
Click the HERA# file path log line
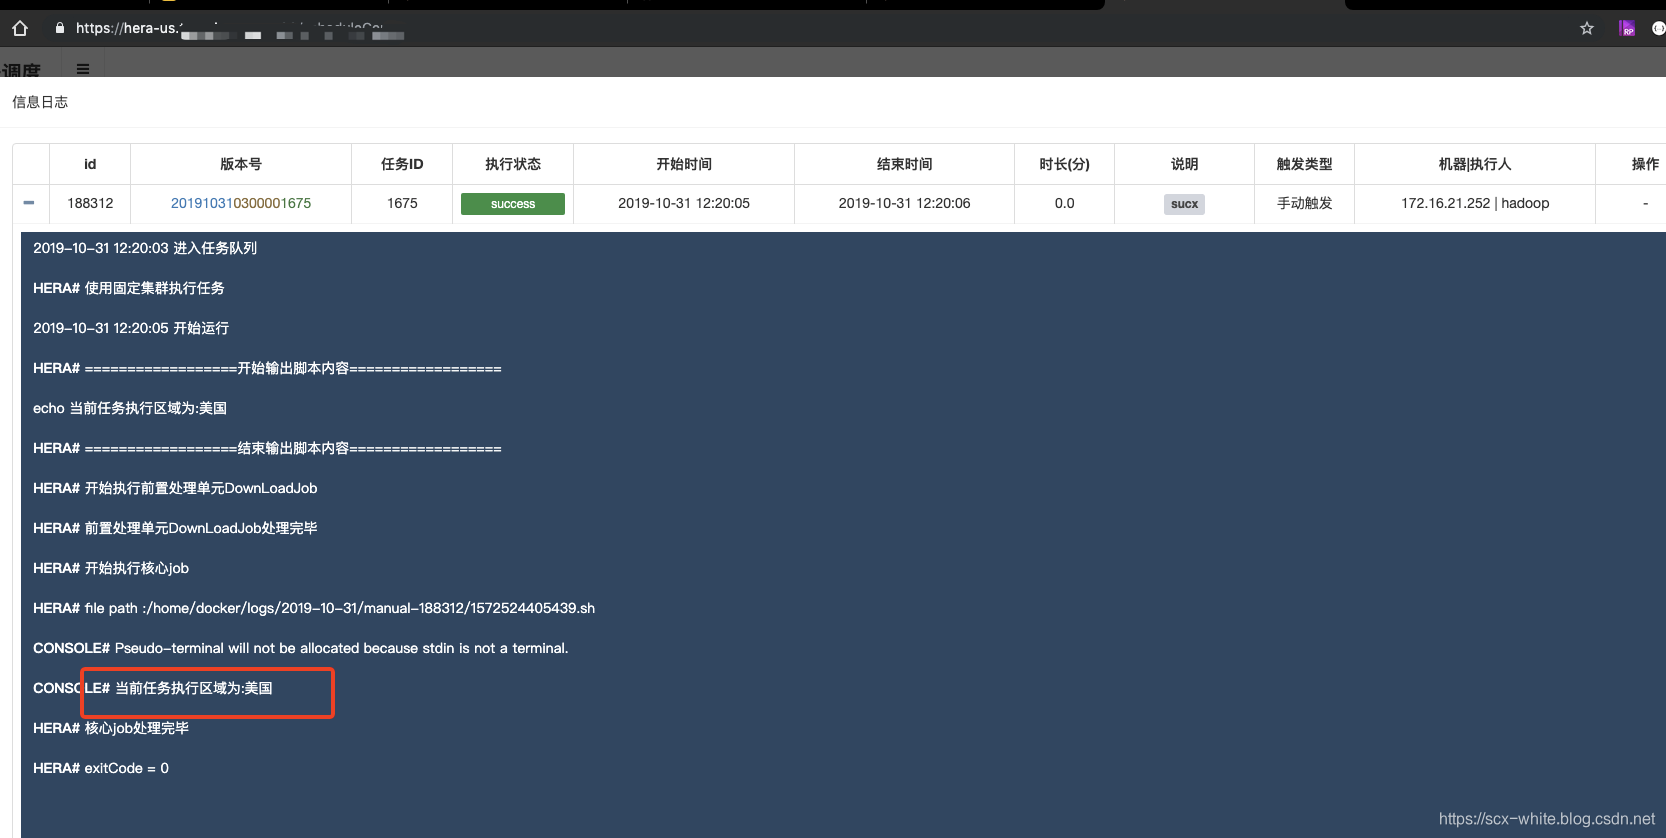click(314, 608)
